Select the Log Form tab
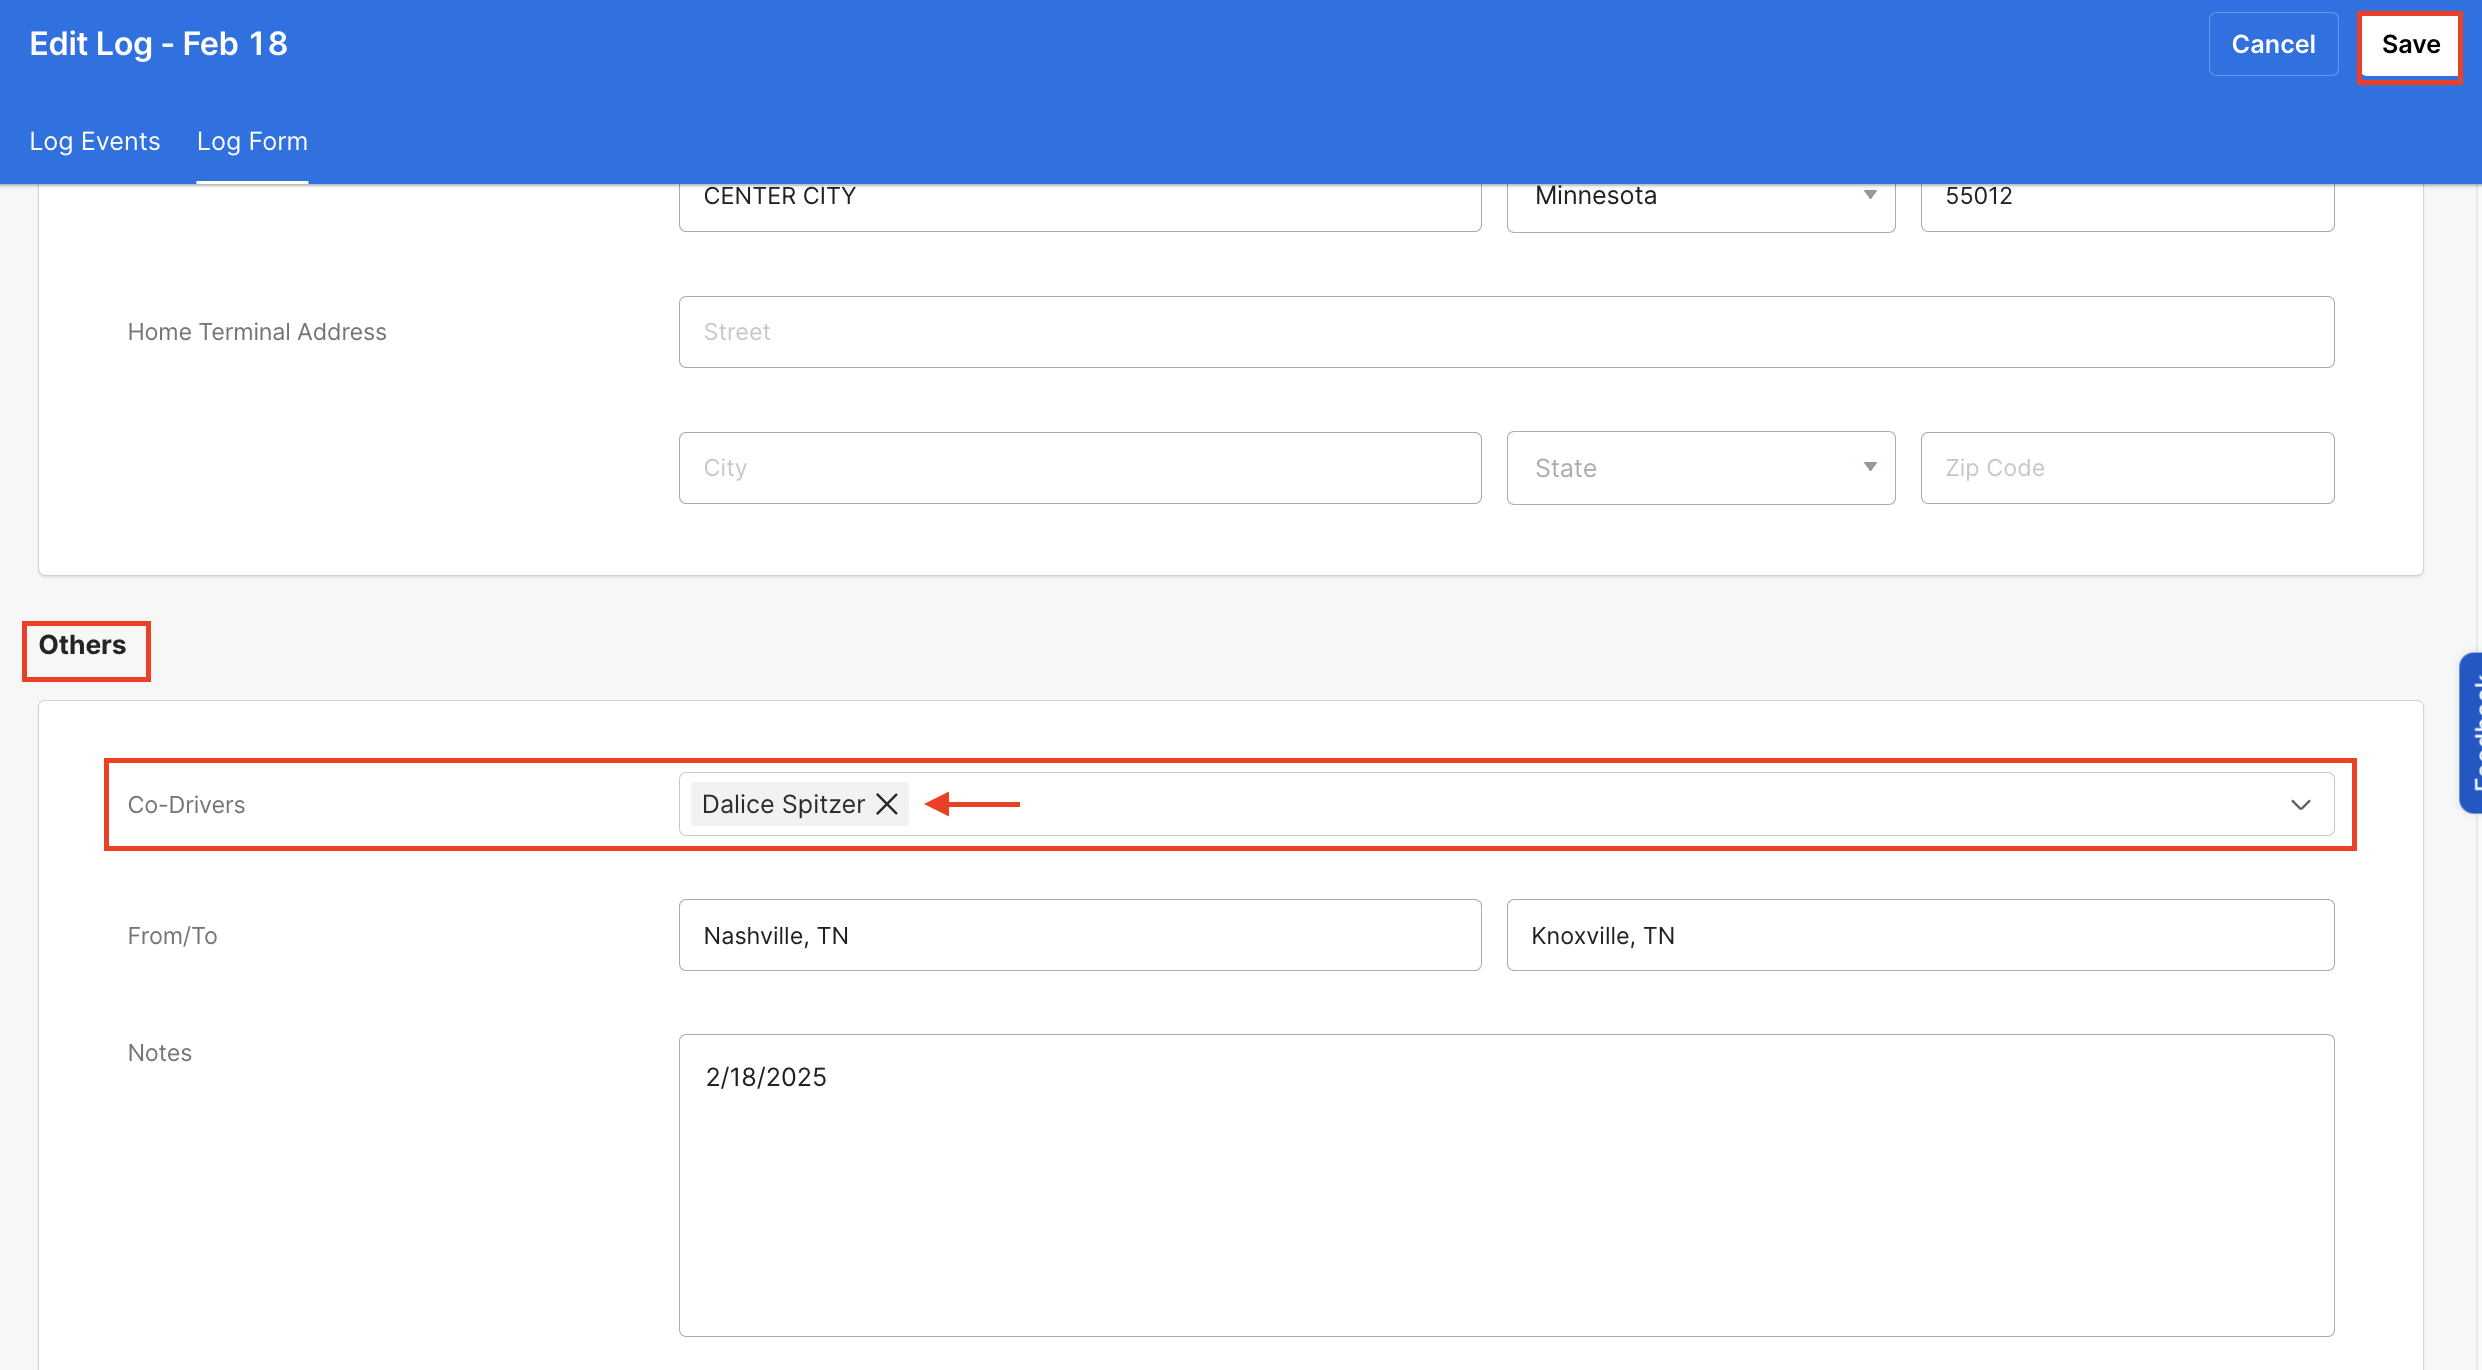 [x=252, y=142]
